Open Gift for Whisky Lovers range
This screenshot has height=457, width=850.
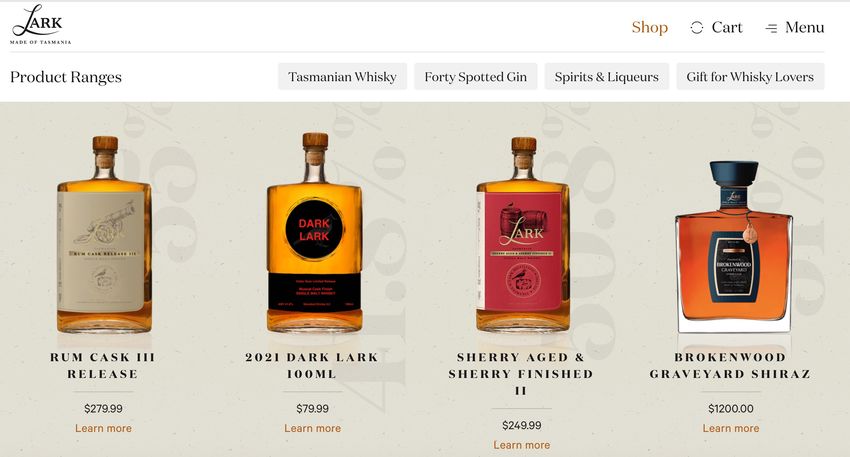click(x=750, y=76)
